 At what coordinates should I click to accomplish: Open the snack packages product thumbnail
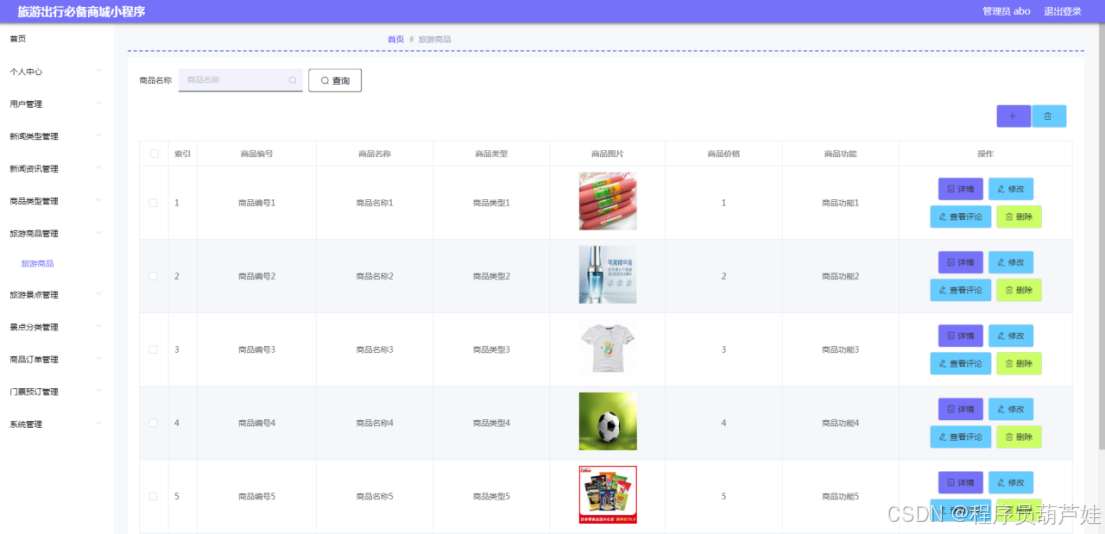(x=607, y=495)
